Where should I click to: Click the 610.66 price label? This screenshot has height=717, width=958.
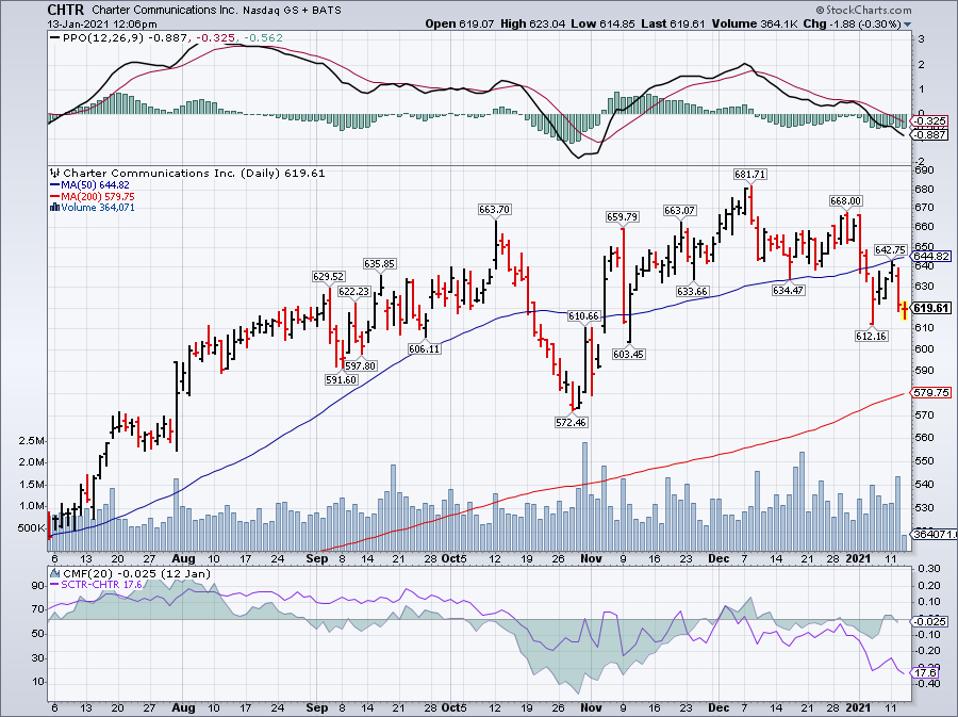click(584, 316)
